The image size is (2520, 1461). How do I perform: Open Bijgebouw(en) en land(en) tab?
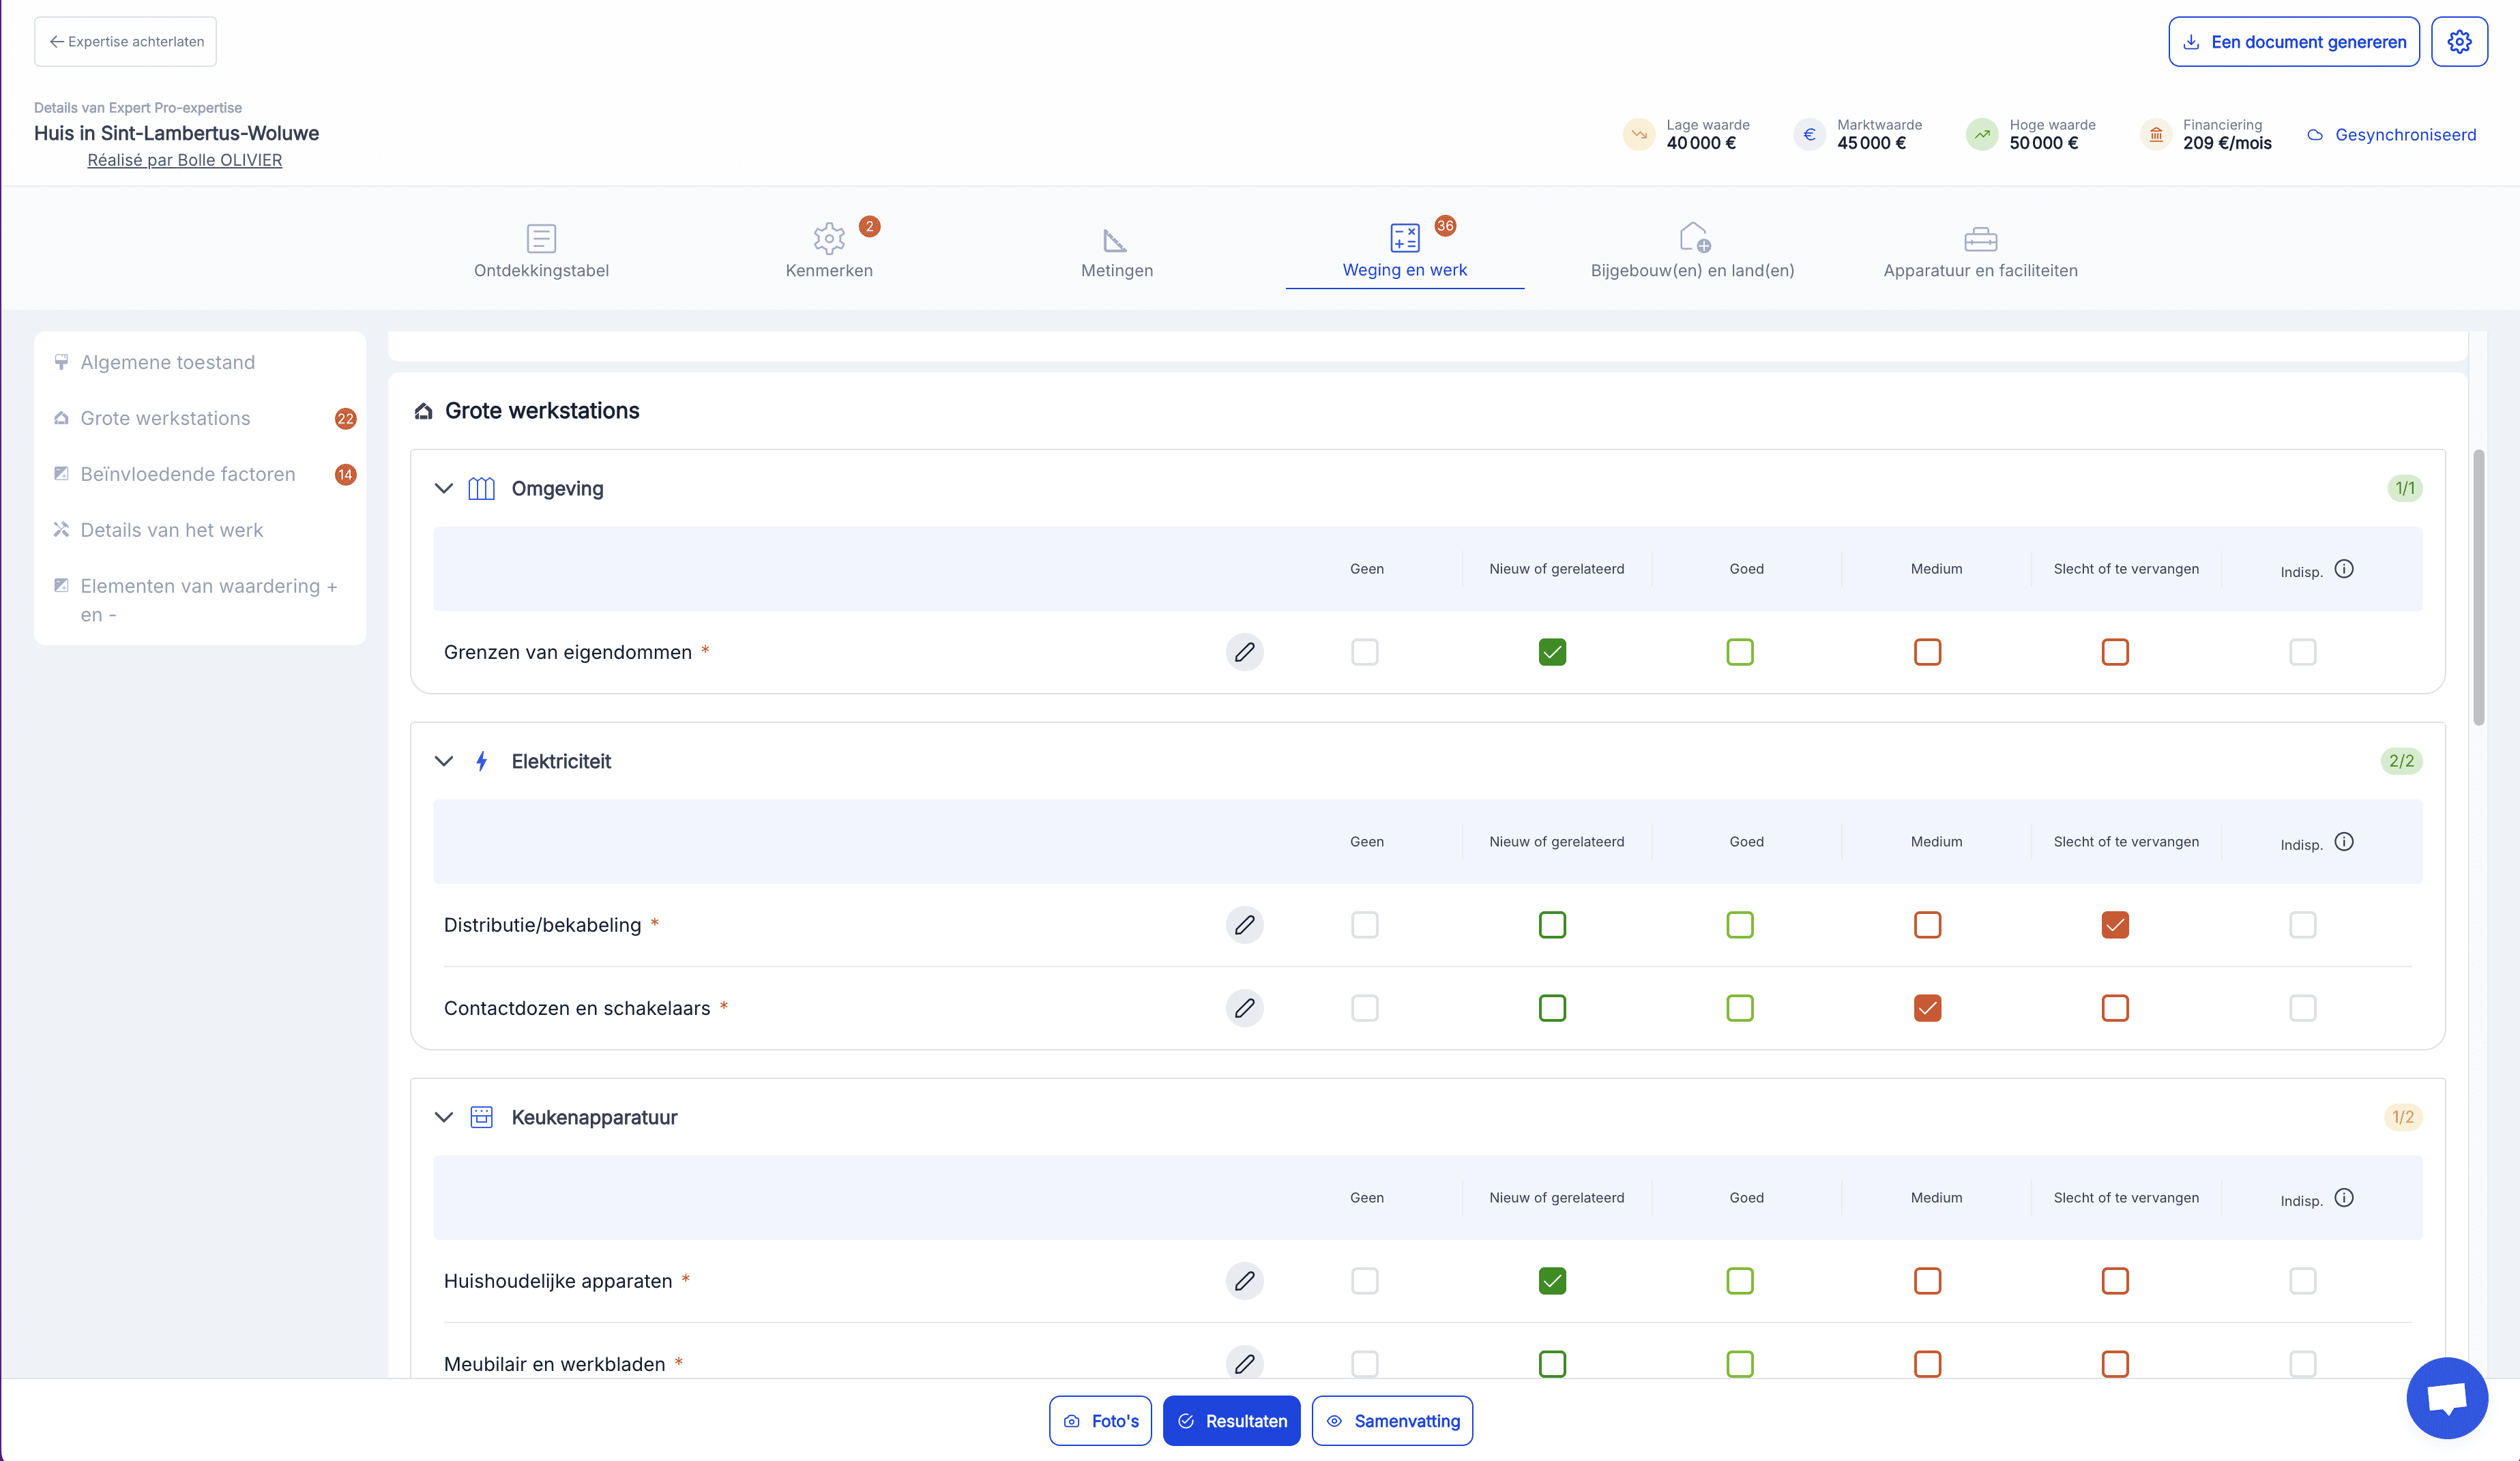pyautogui.click(x=1692, y=251)
